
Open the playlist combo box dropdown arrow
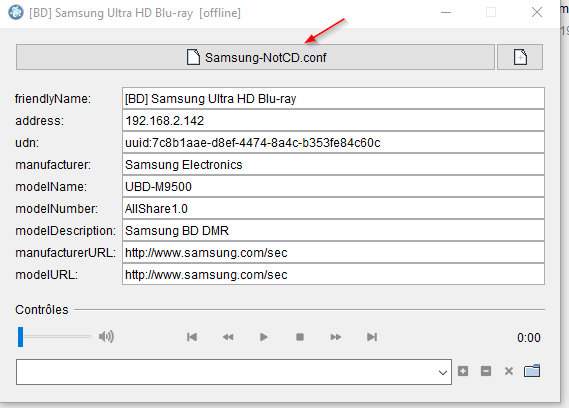coord(442,372)
